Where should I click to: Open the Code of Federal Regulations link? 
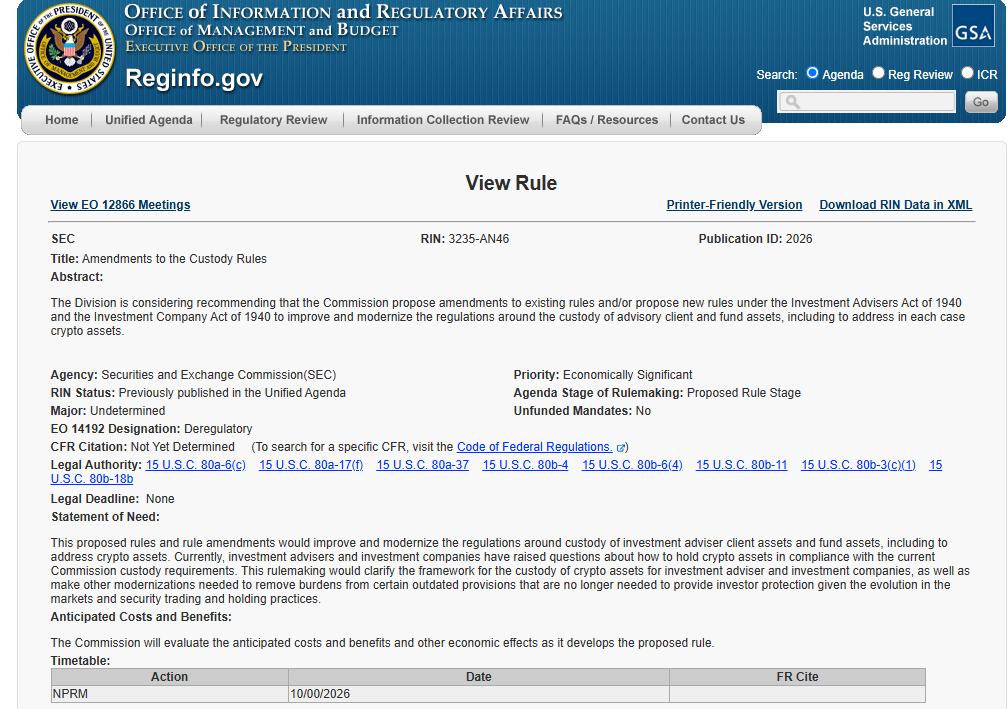coord(534,447)
